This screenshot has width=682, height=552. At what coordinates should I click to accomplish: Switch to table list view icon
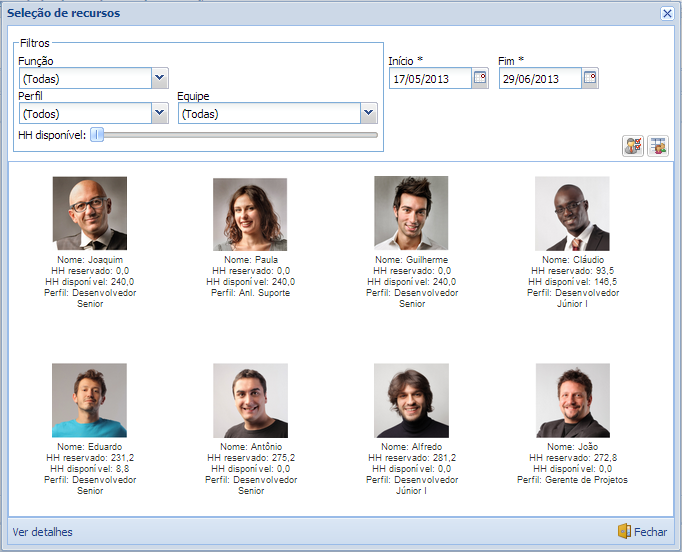pyautogui.click(x=657, y=146)
